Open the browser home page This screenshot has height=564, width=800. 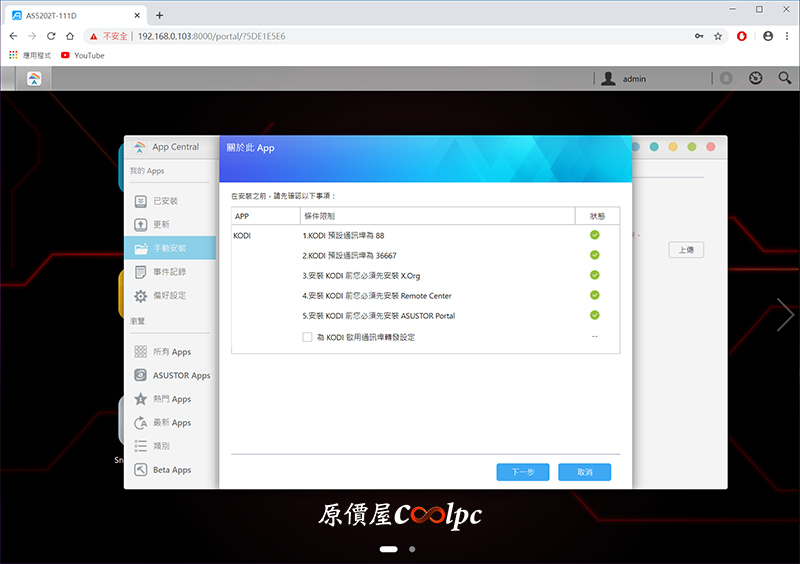point(70,36)
